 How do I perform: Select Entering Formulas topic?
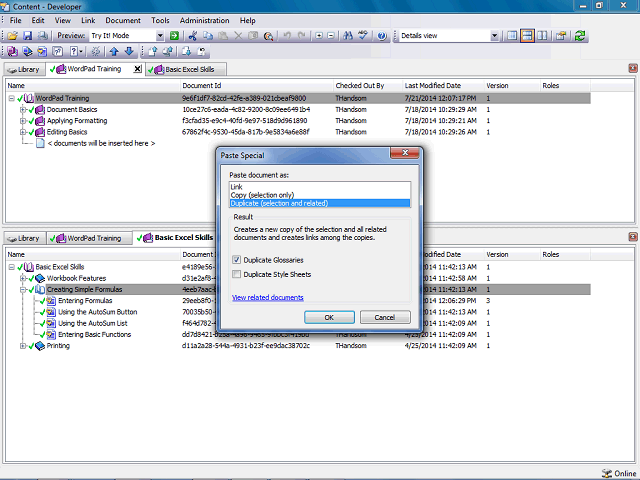click(x=85, y=301)
